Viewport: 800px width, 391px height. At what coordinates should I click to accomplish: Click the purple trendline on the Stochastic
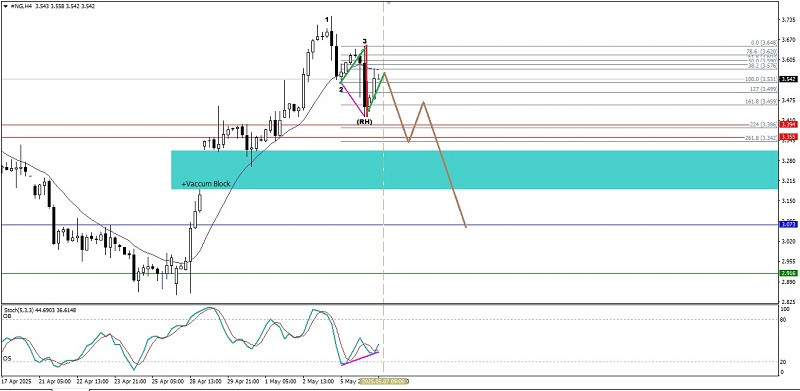pyautogui.click(x=360, y=358)
